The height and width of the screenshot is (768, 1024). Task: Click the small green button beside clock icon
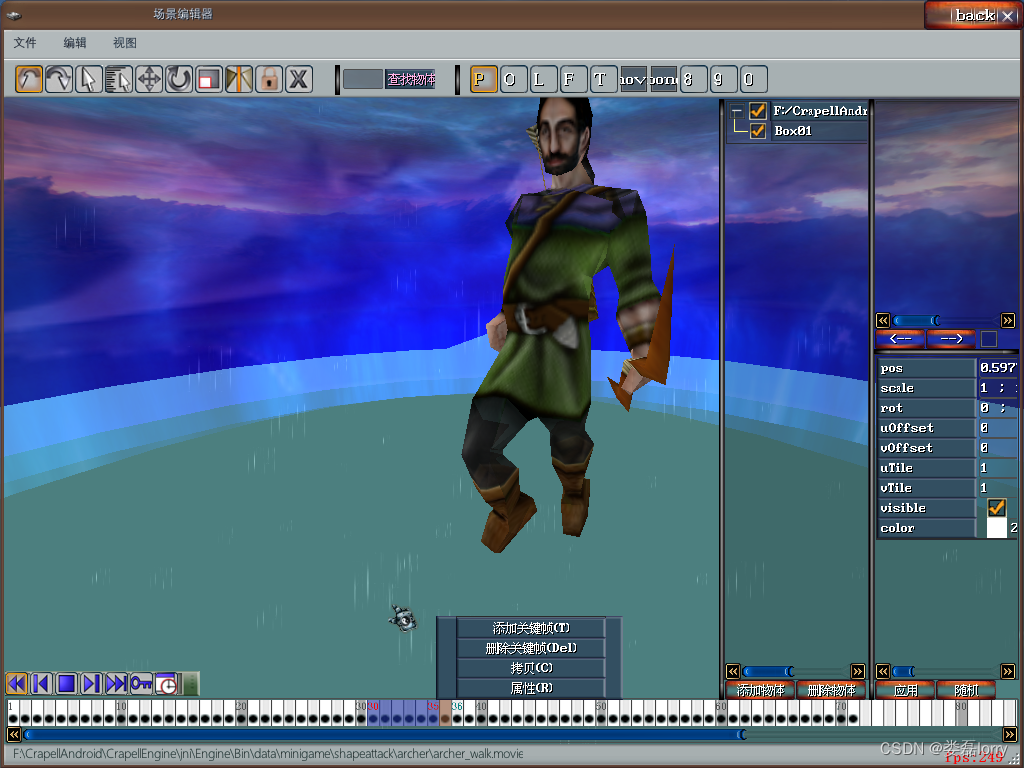tap(190, 684)
